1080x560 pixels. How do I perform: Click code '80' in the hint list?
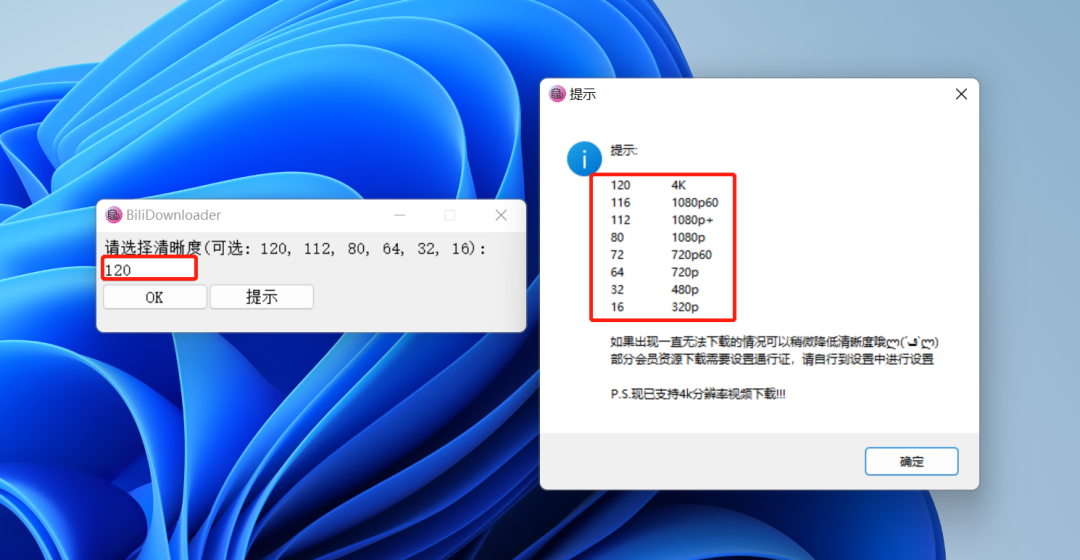(616, 238)
